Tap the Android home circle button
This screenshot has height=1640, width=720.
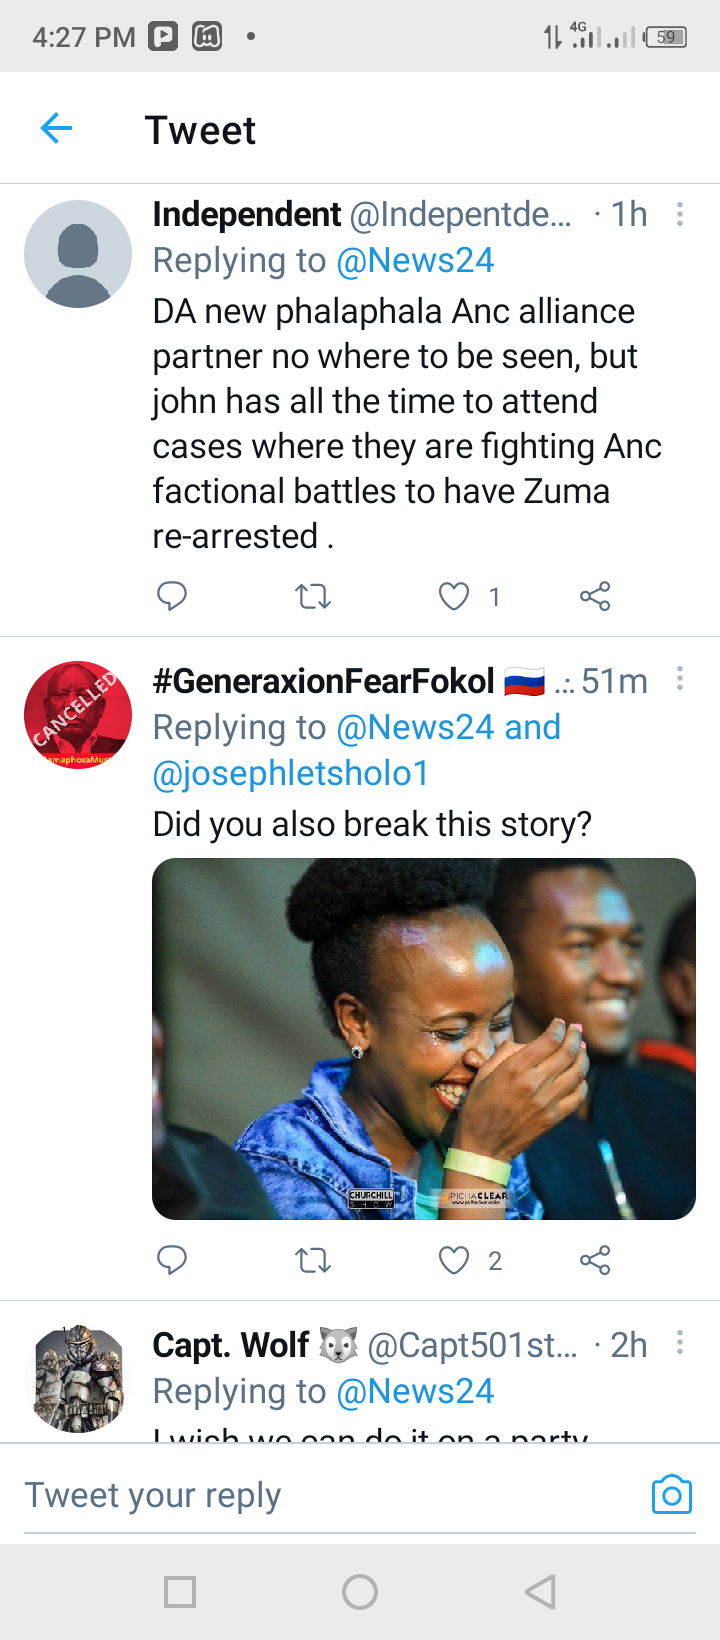pyautogui.click(x=360, y=1592)
